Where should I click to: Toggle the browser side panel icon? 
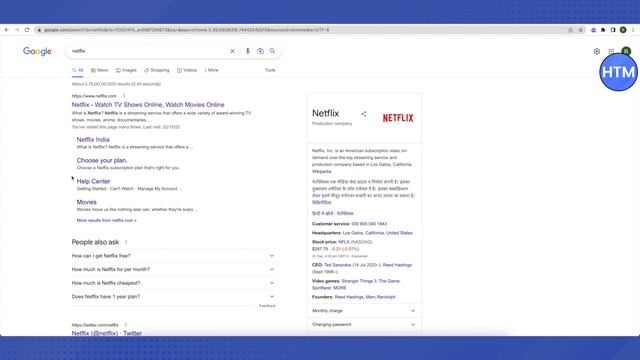point(613,30)
